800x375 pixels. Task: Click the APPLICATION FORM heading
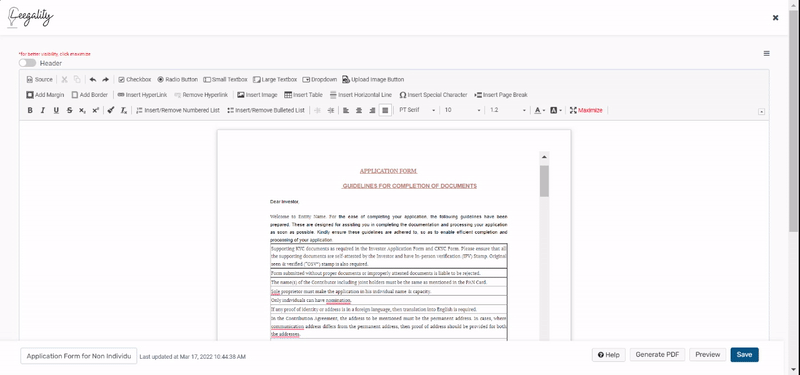pyautogui.click(x=388, y=171)
